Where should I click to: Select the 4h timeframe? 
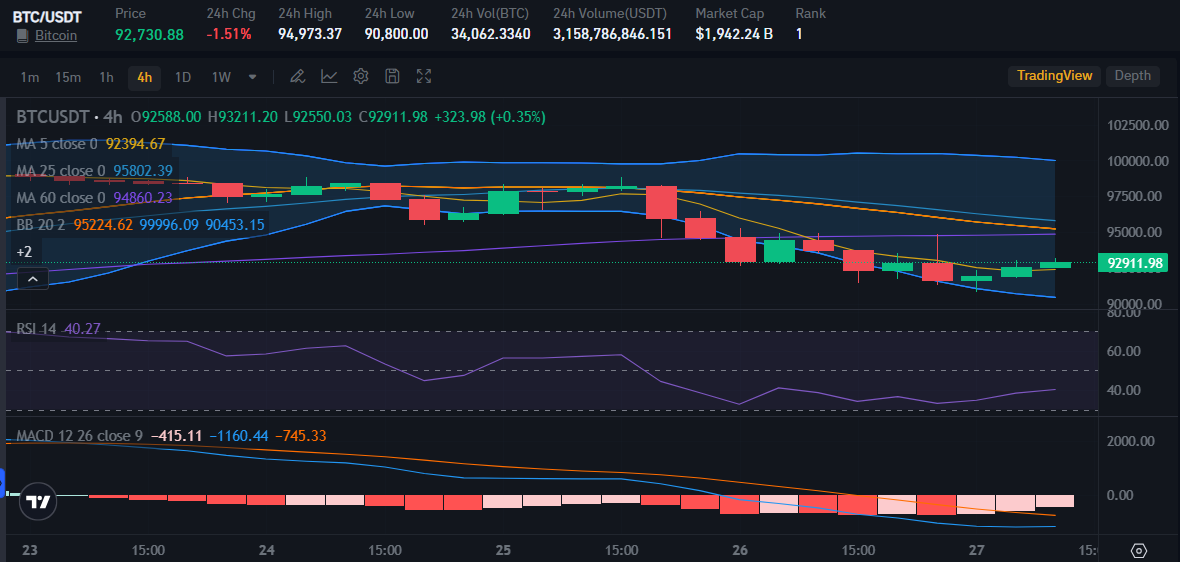(144, 77)
